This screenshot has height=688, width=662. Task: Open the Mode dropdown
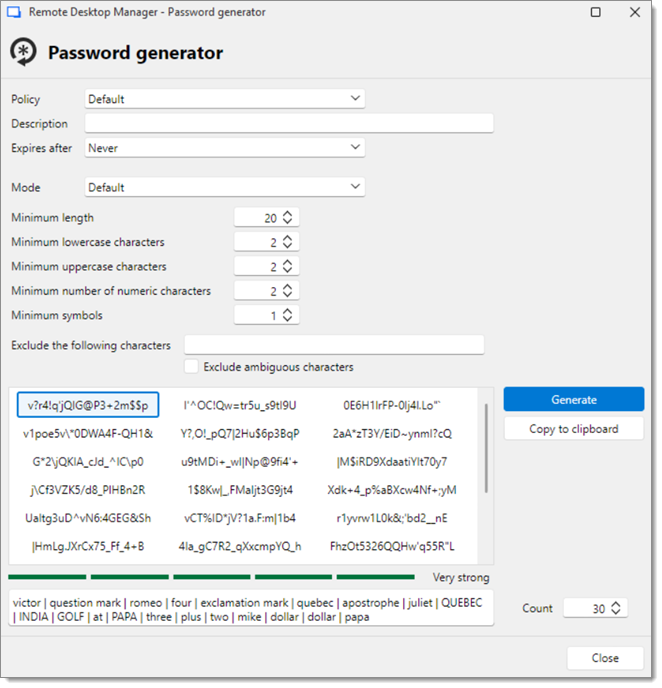[226, 188]
